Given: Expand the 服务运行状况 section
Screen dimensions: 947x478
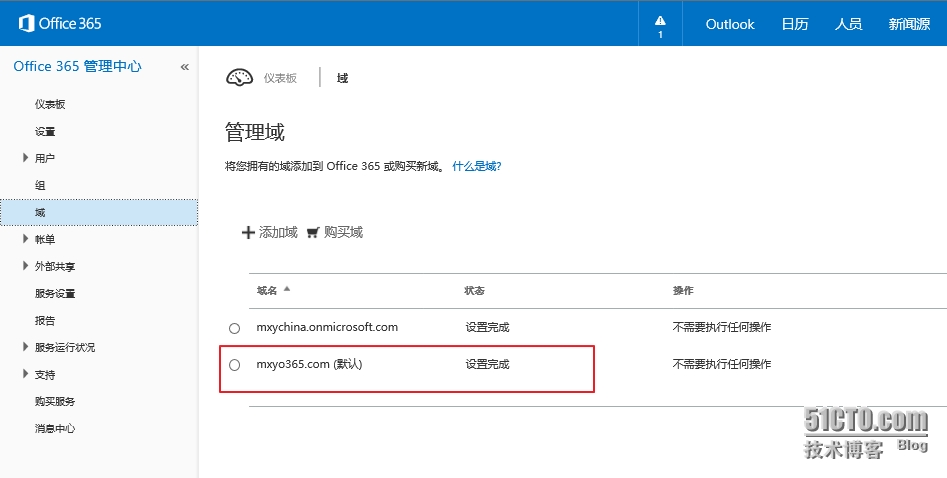Looking at the screenshot, I should tap(25, 347).
